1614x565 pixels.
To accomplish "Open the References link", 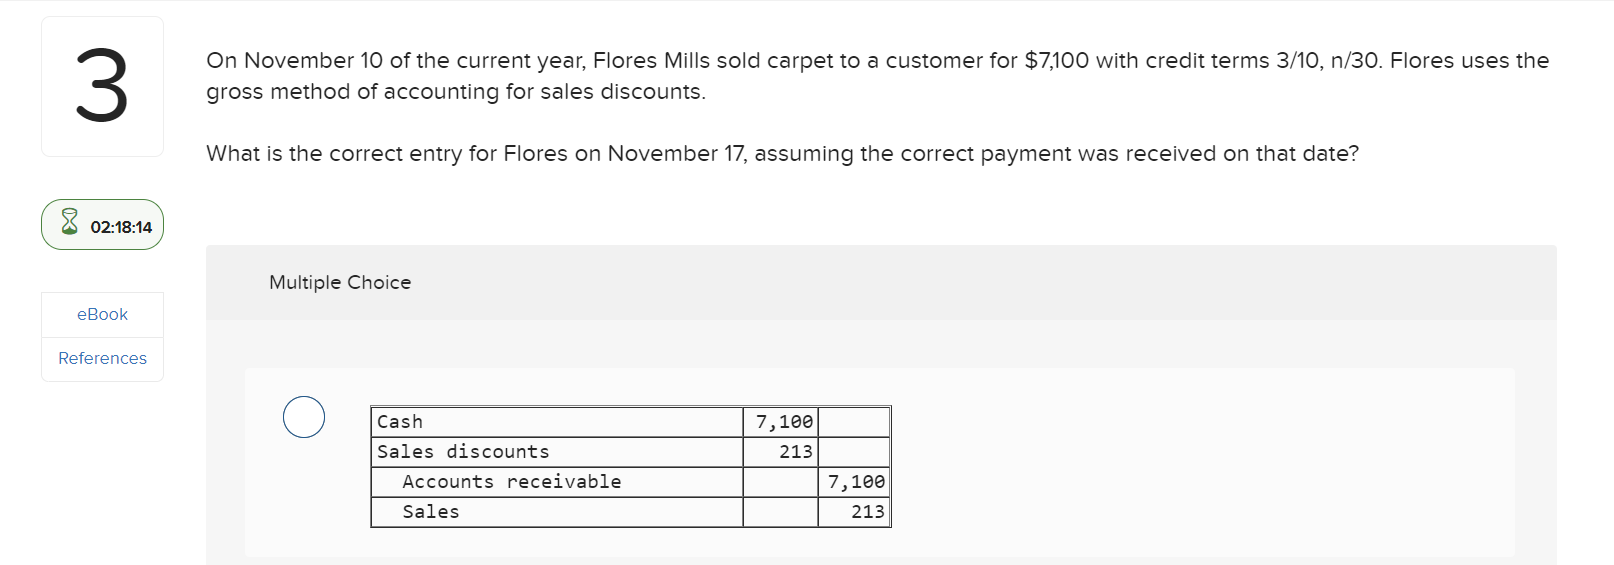I will [102, 358].
